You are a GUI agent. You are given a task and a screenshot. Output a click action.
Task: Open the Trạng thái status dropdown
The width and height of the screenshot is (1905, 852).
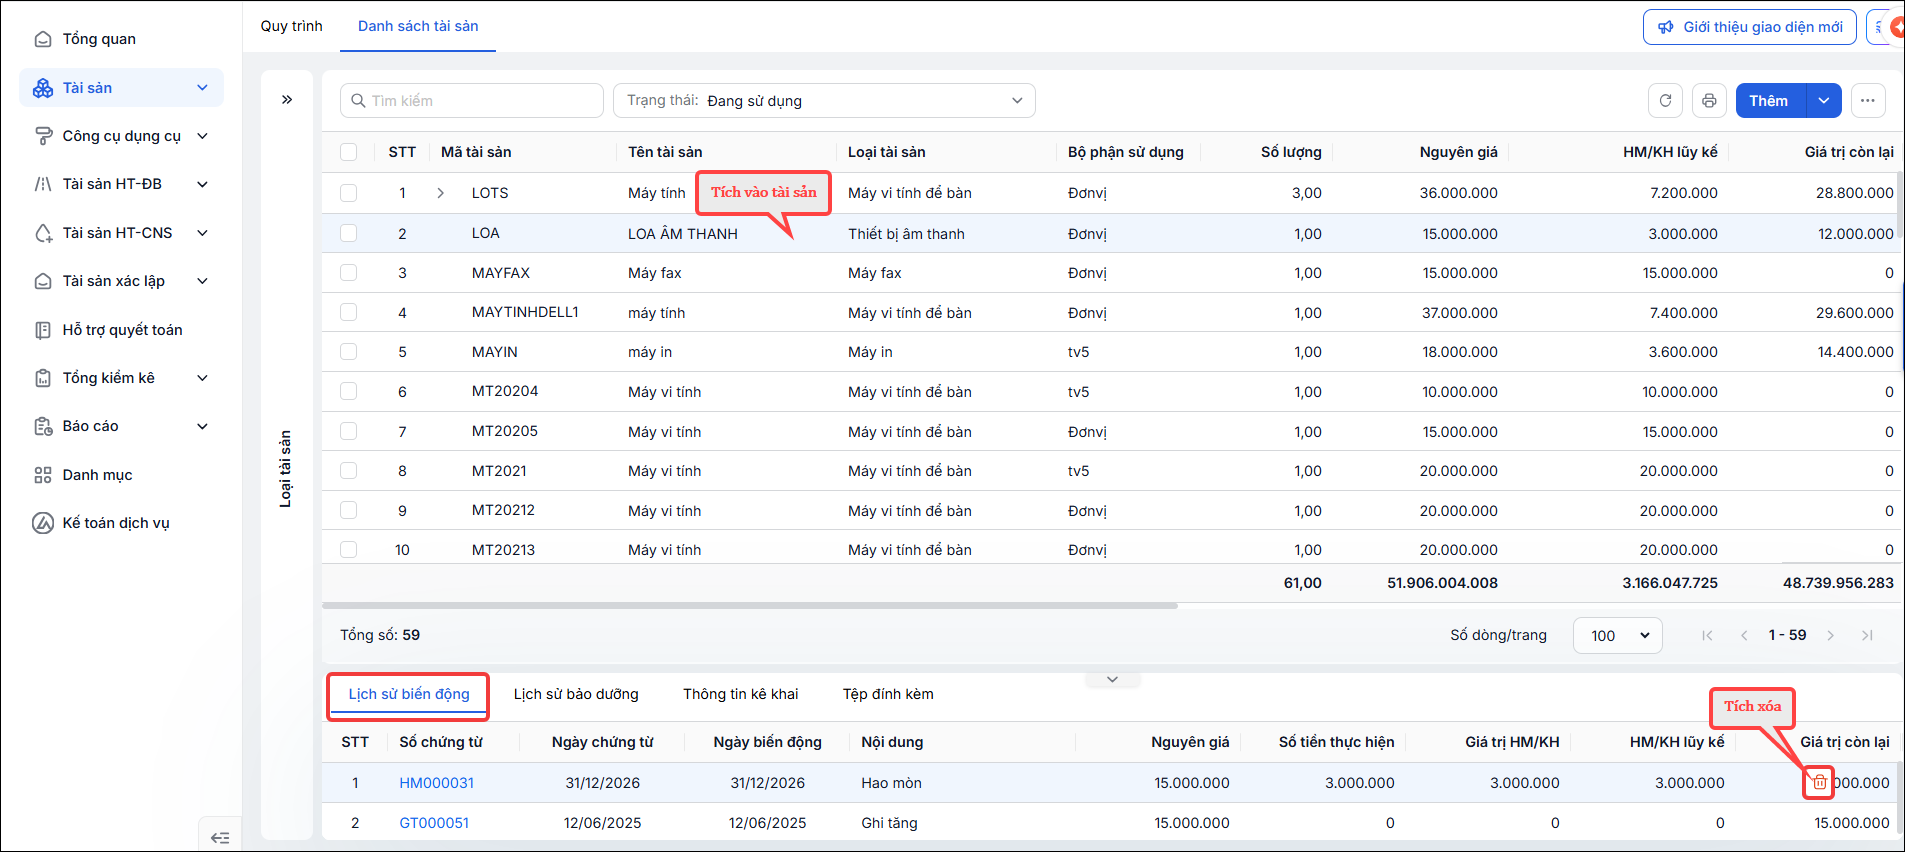click(x=824, y=101)
